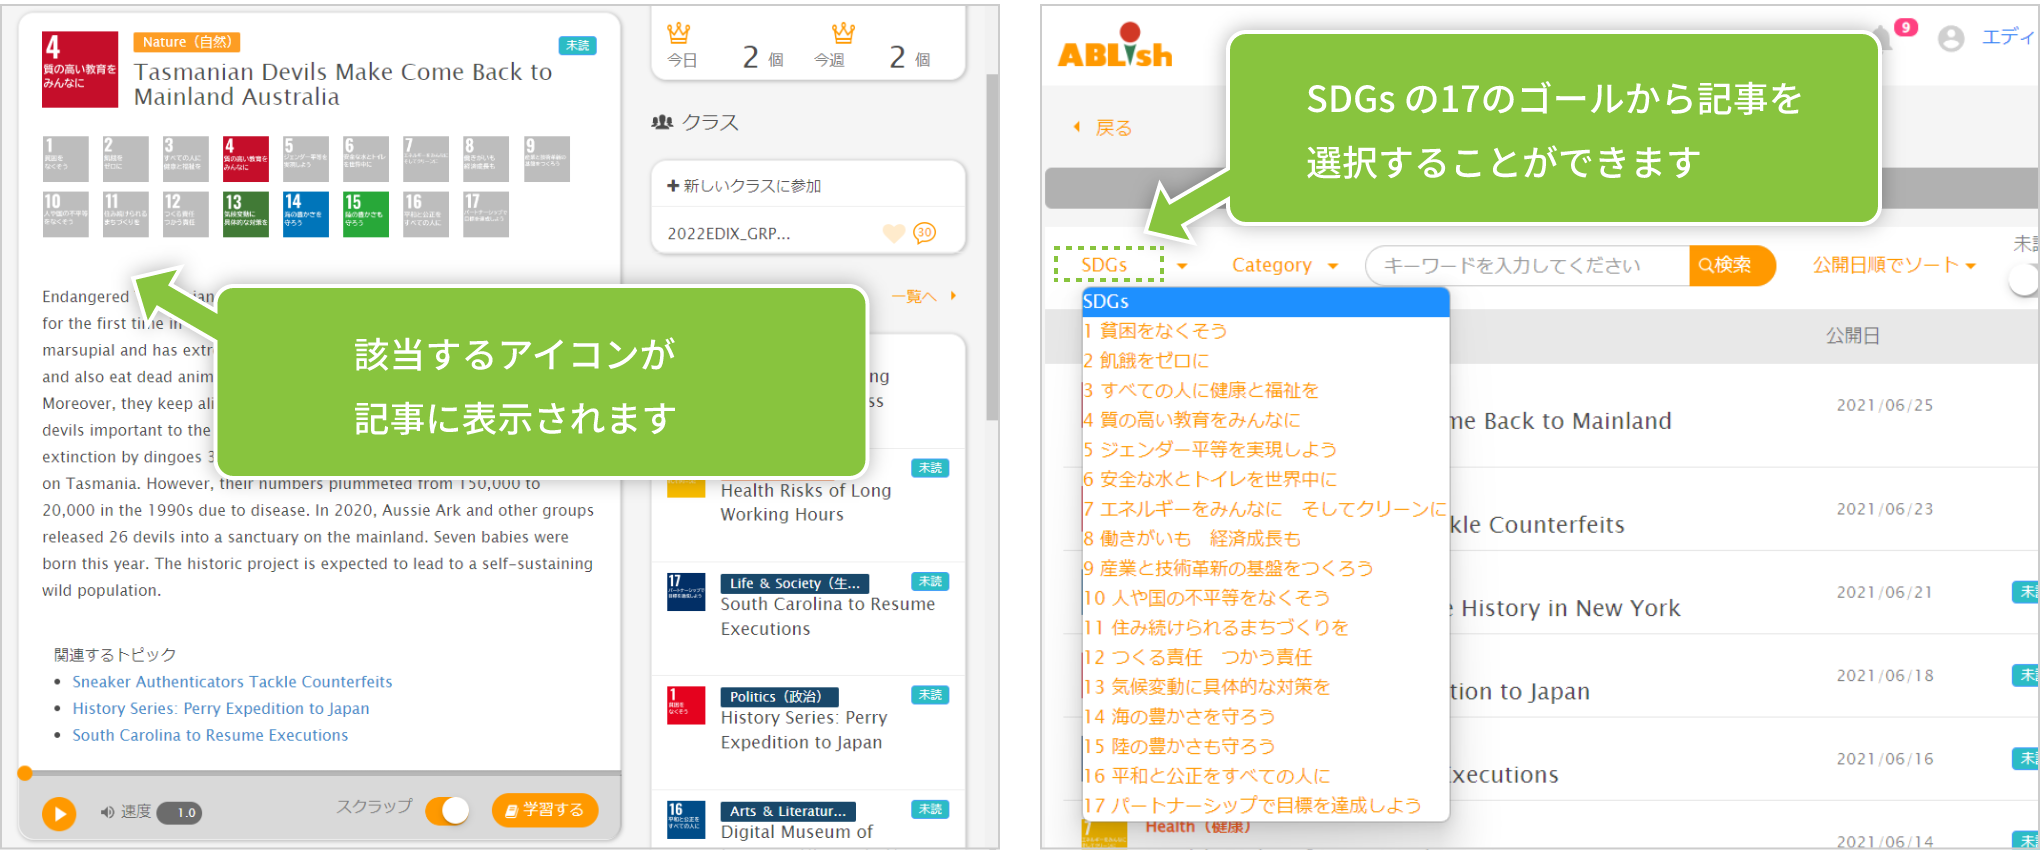2040x850 pixels.
Task: Click the SDG 6 icon in article grid
Action: 366,159
